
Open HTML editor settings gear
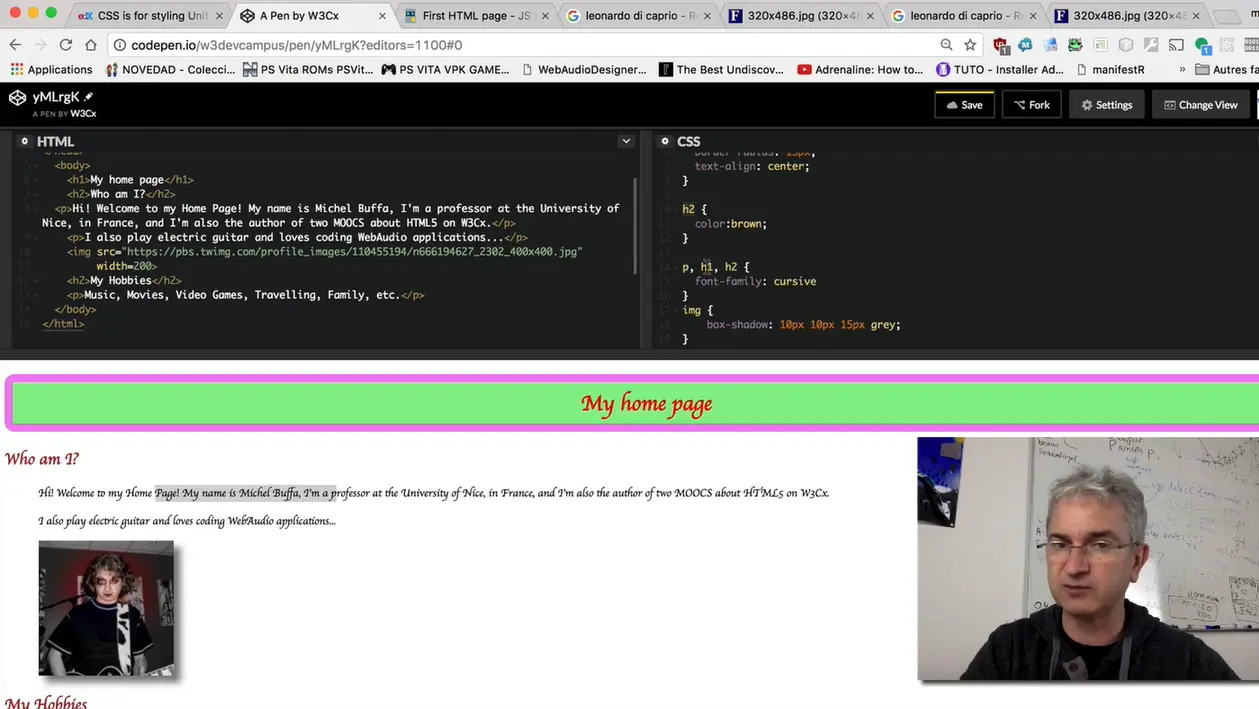24,141
